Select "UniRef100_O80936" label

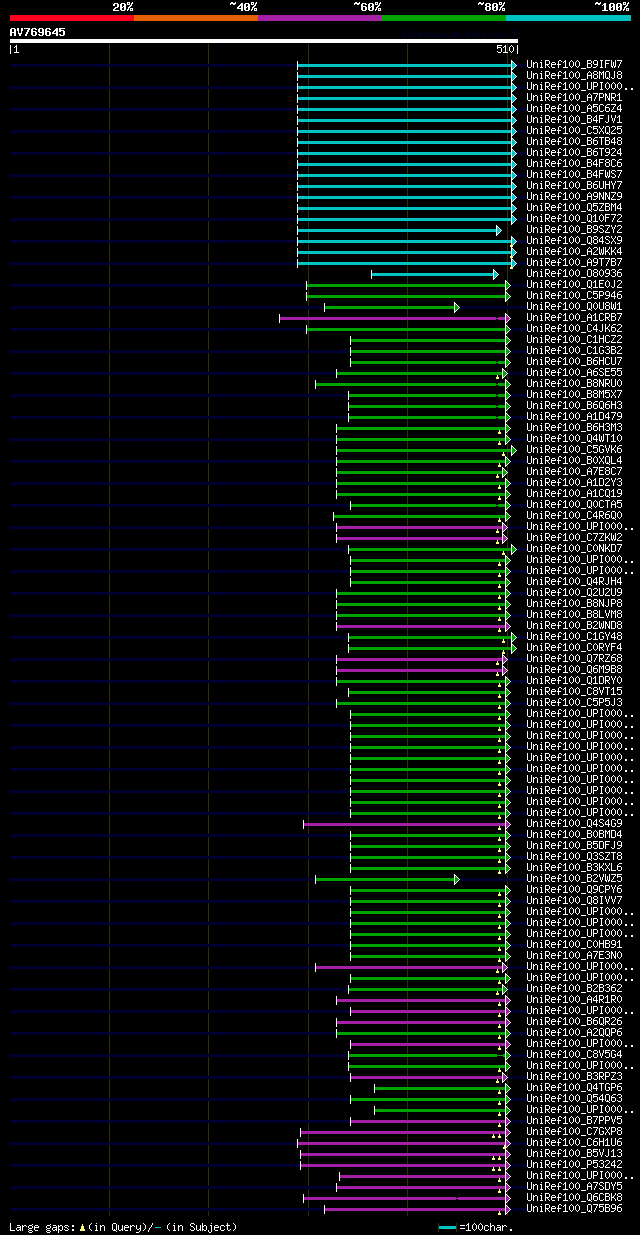click(574, 274)
